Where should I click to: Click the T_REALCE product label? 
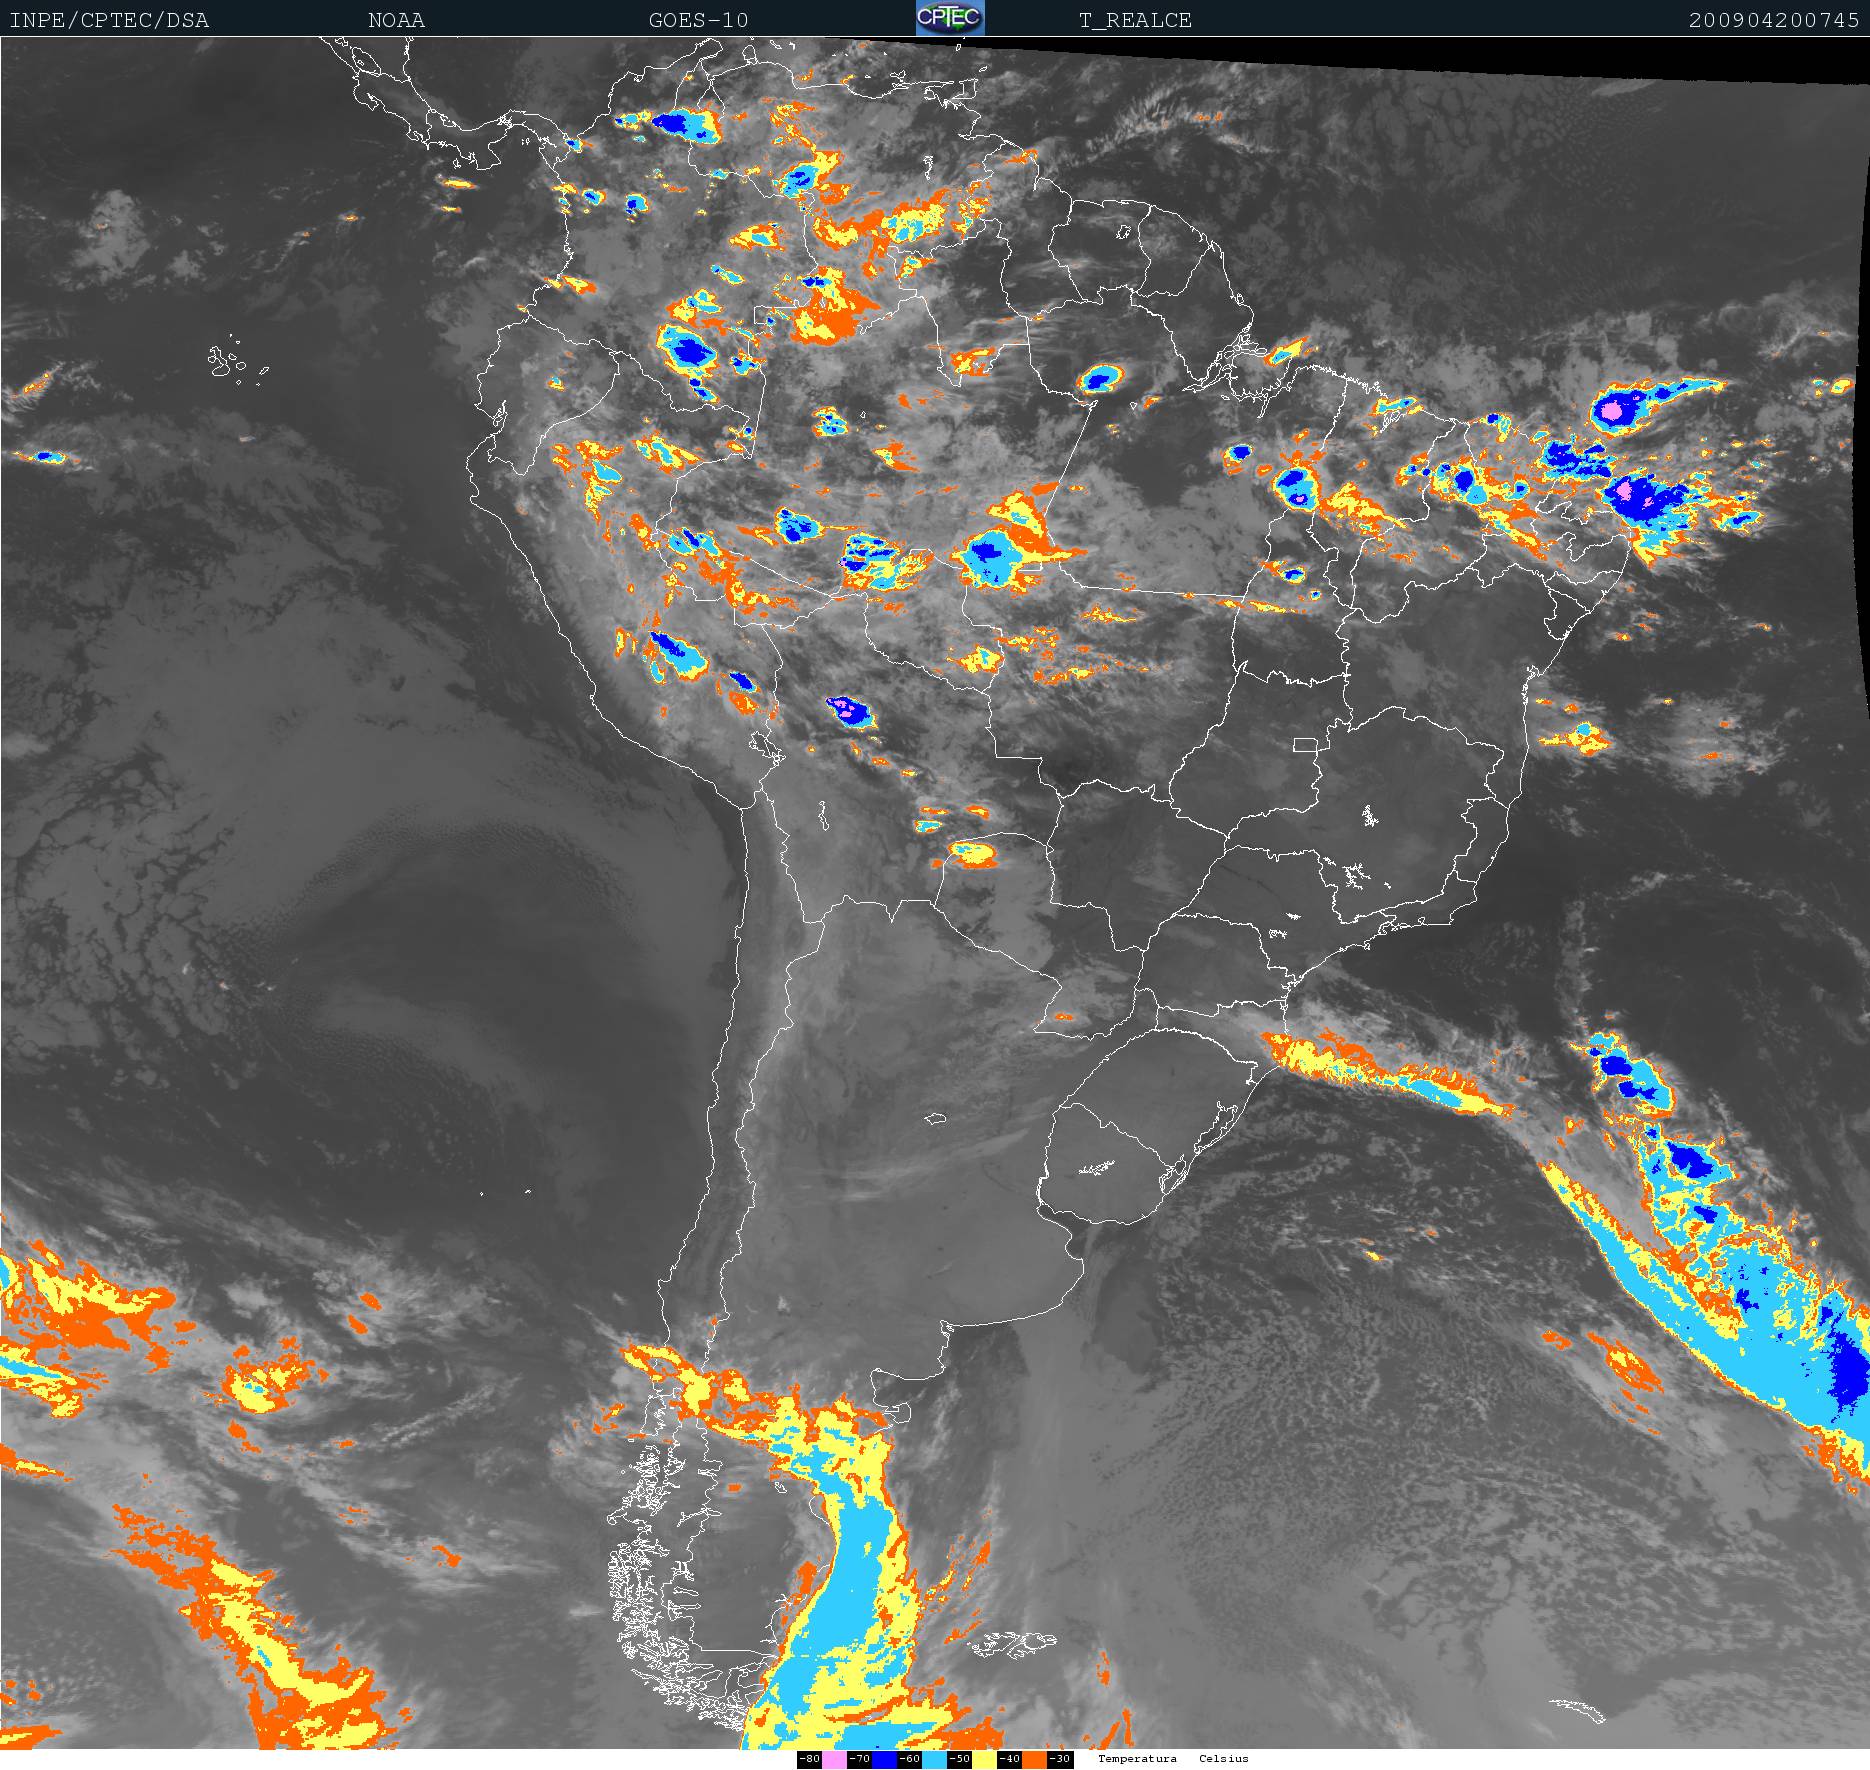pyautogui.click(x=1135, y=20)
